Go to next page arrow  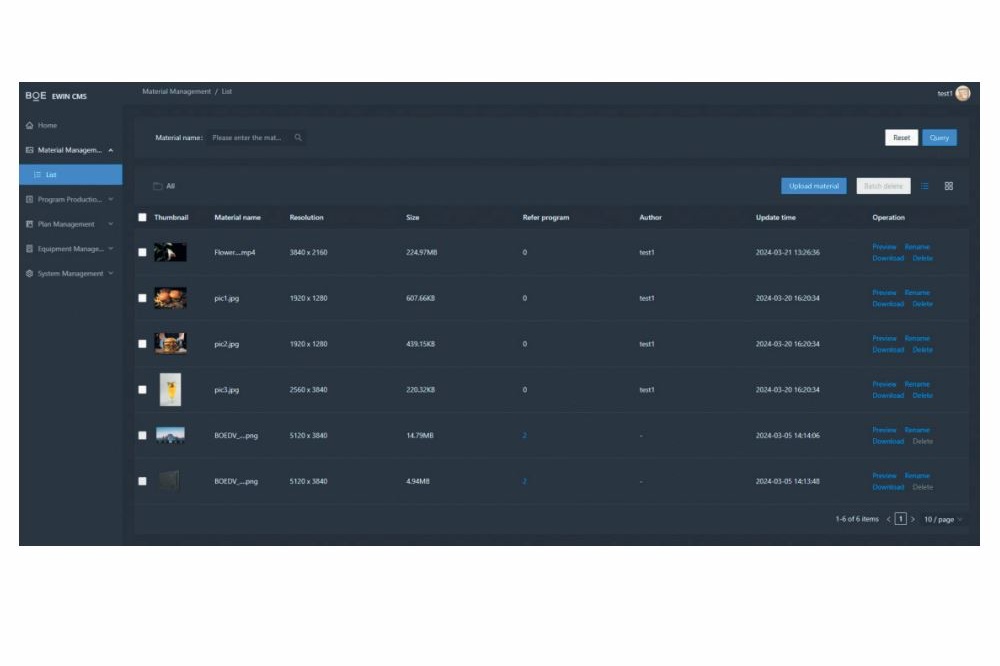pos(913,519)
